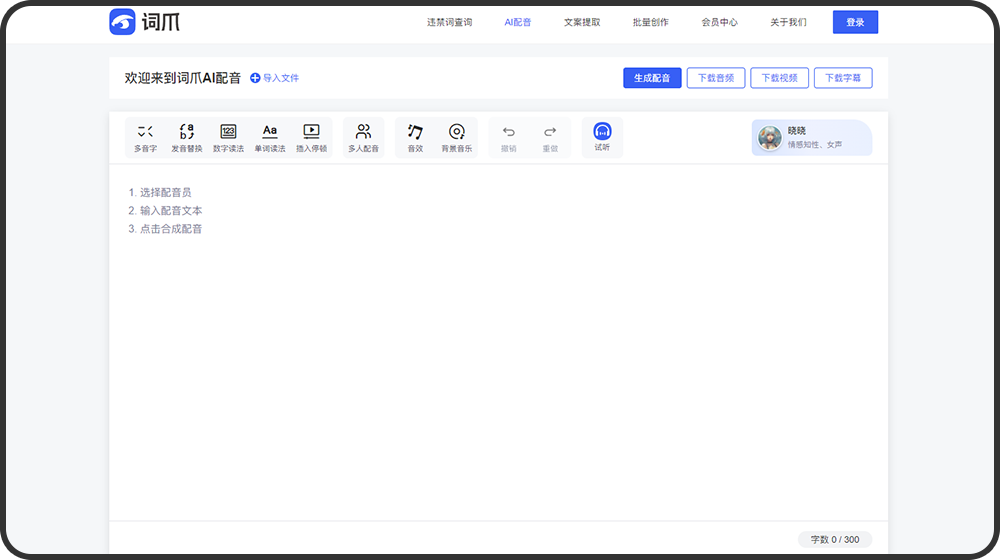Screen dimensions: 1000x560
Task: Select the 数字读法 number reading tool
Action: click(228, 137)
